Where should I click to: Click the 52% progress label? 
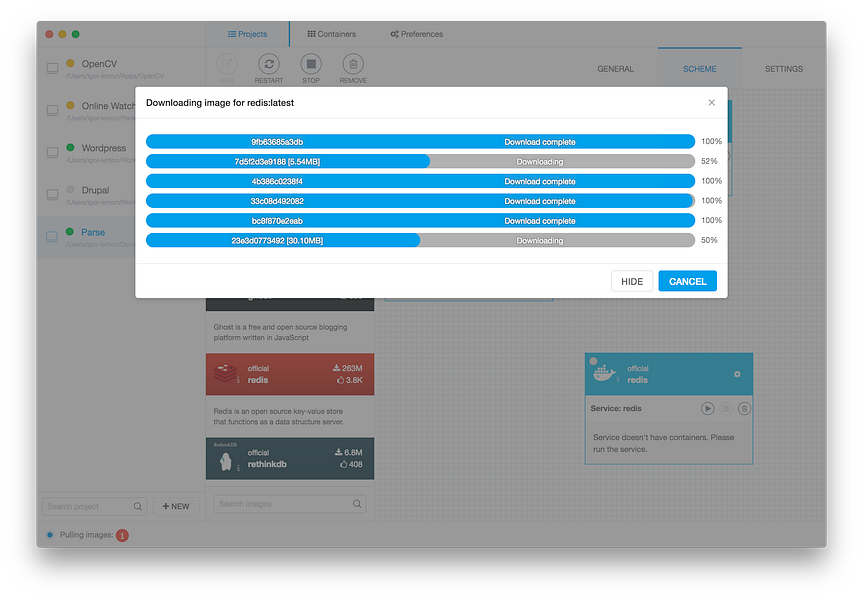click(x=709, y=161)
